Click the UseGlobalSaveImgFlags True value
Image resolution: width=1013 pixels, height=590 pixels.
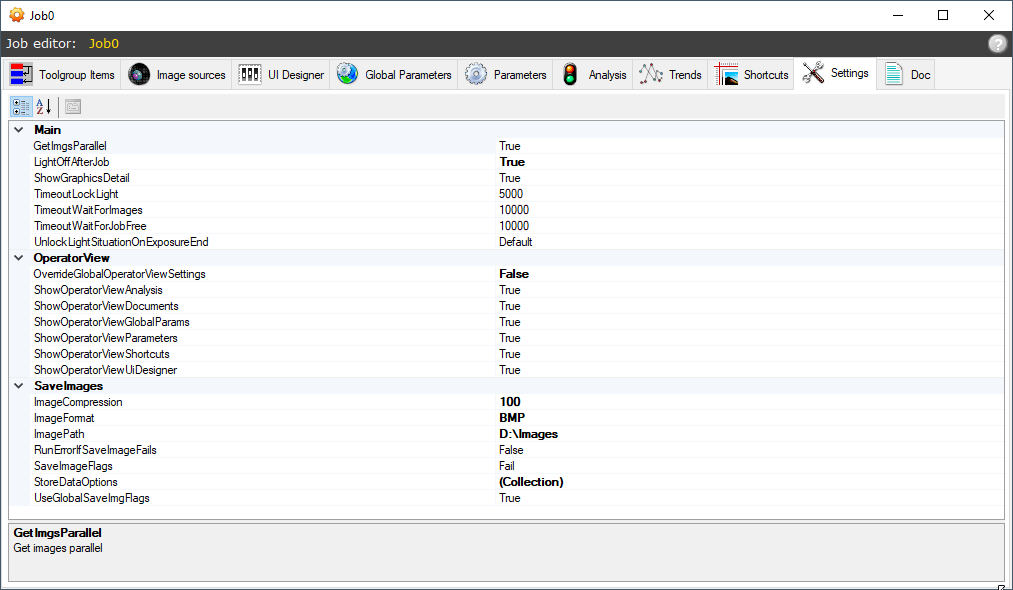[510, 498]
